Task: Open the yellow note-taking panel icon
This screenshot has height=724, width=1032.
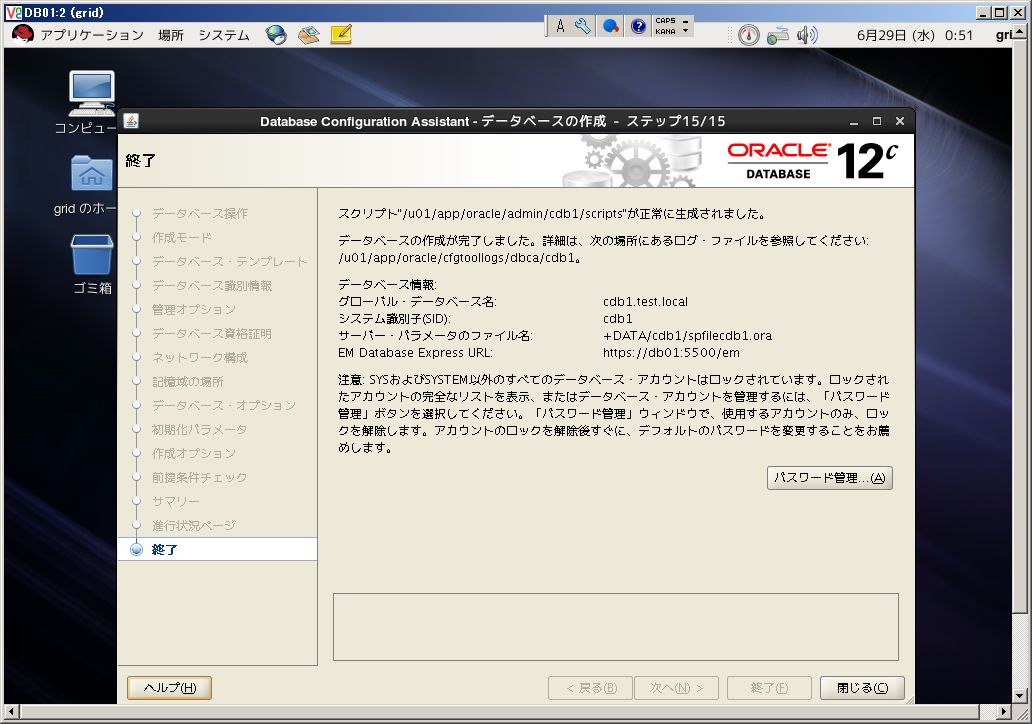Action: coord(341,34)
